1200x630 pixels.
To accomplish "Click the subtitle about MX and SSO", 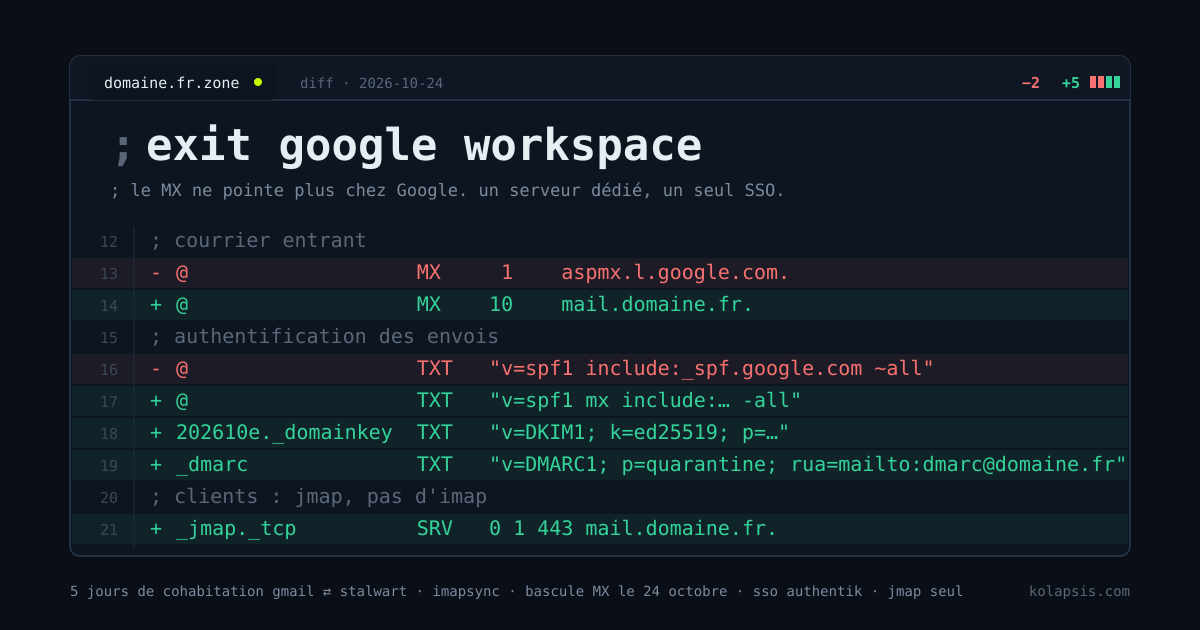I will pos(448,190).
